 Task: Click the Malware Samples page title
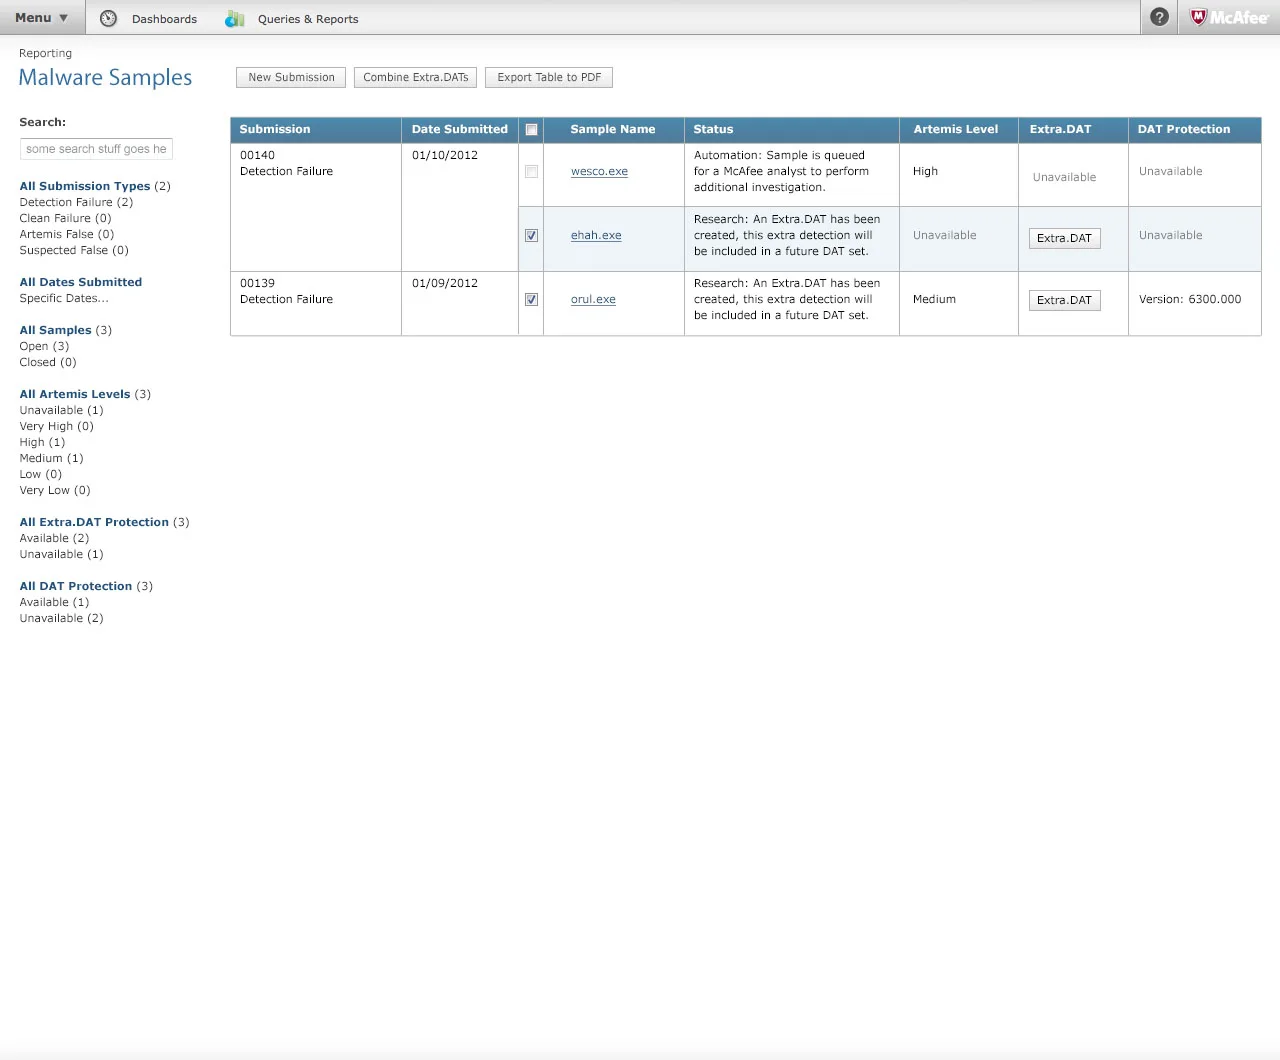point(105,78)
